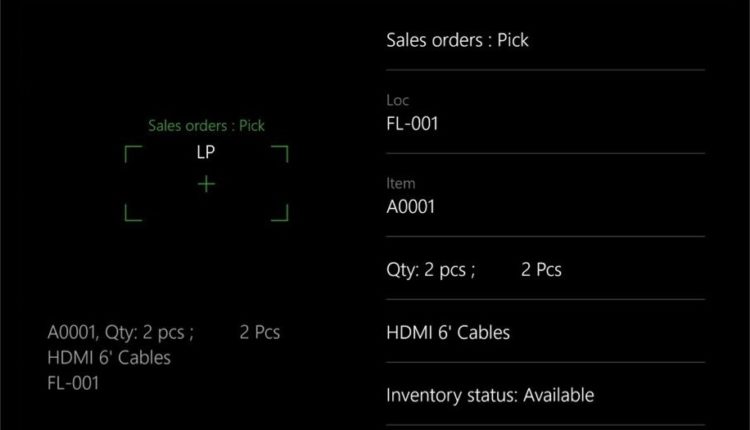Click the bottom-left green scan frame corner

pyautogui.click(x=132, y=213)
